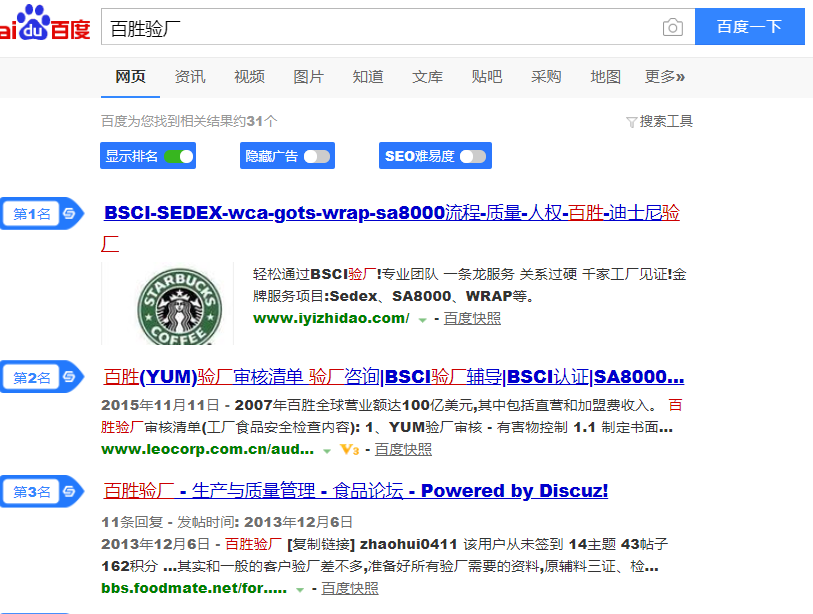Visit www.leocorp.com.cn link
The height and width of the screenshot is (614, 813).
point(207,449)
